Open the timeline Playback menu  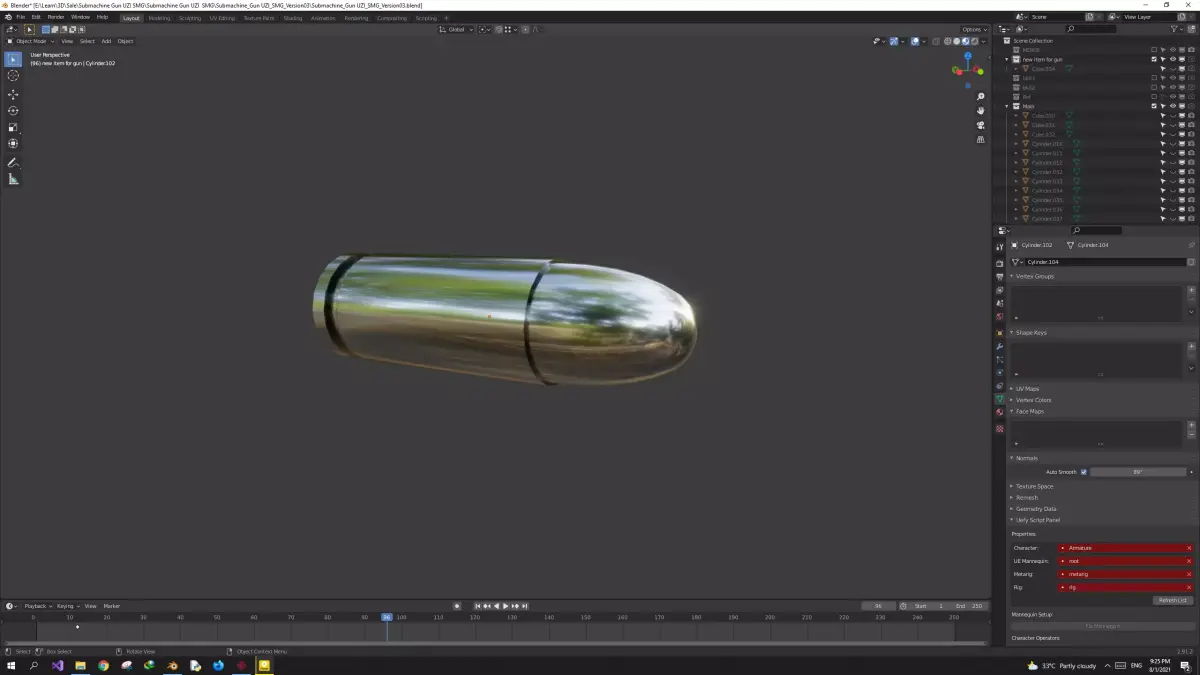[x=36, y=606]
